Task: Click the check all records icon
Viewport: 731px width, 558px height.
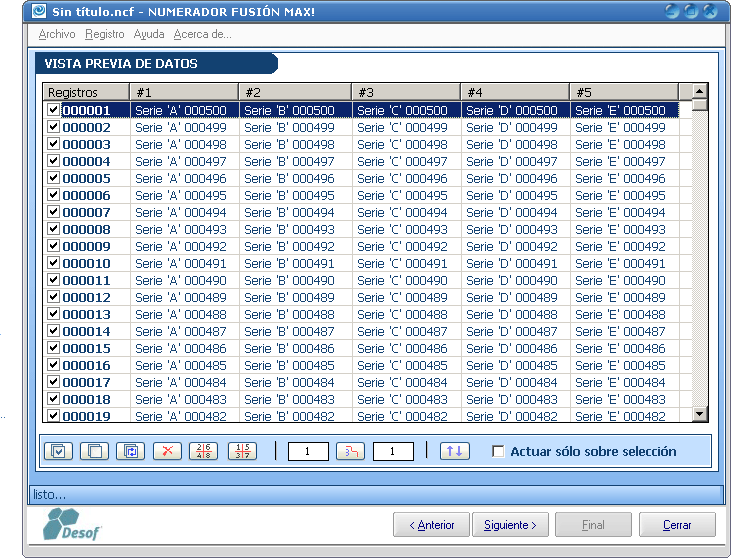Action: tap(58, 451)
